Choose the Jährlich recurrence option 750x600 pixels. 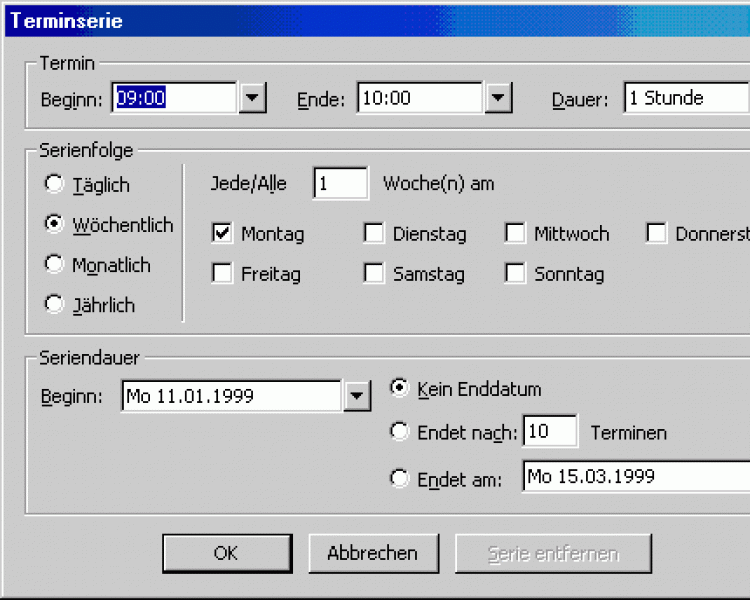click(x=54, y=305)
